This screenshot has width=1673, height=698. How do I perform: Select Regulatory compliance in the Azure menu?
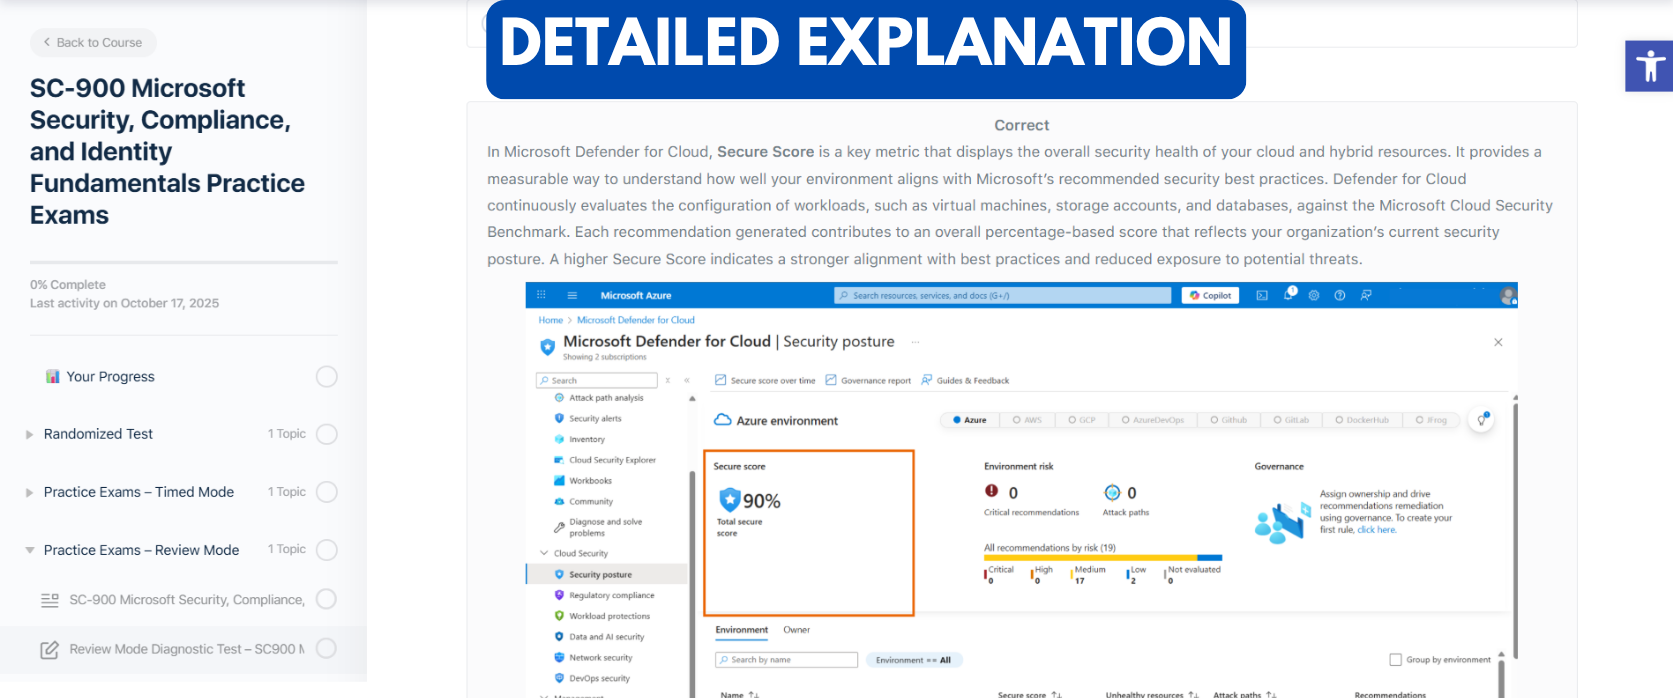611,595
